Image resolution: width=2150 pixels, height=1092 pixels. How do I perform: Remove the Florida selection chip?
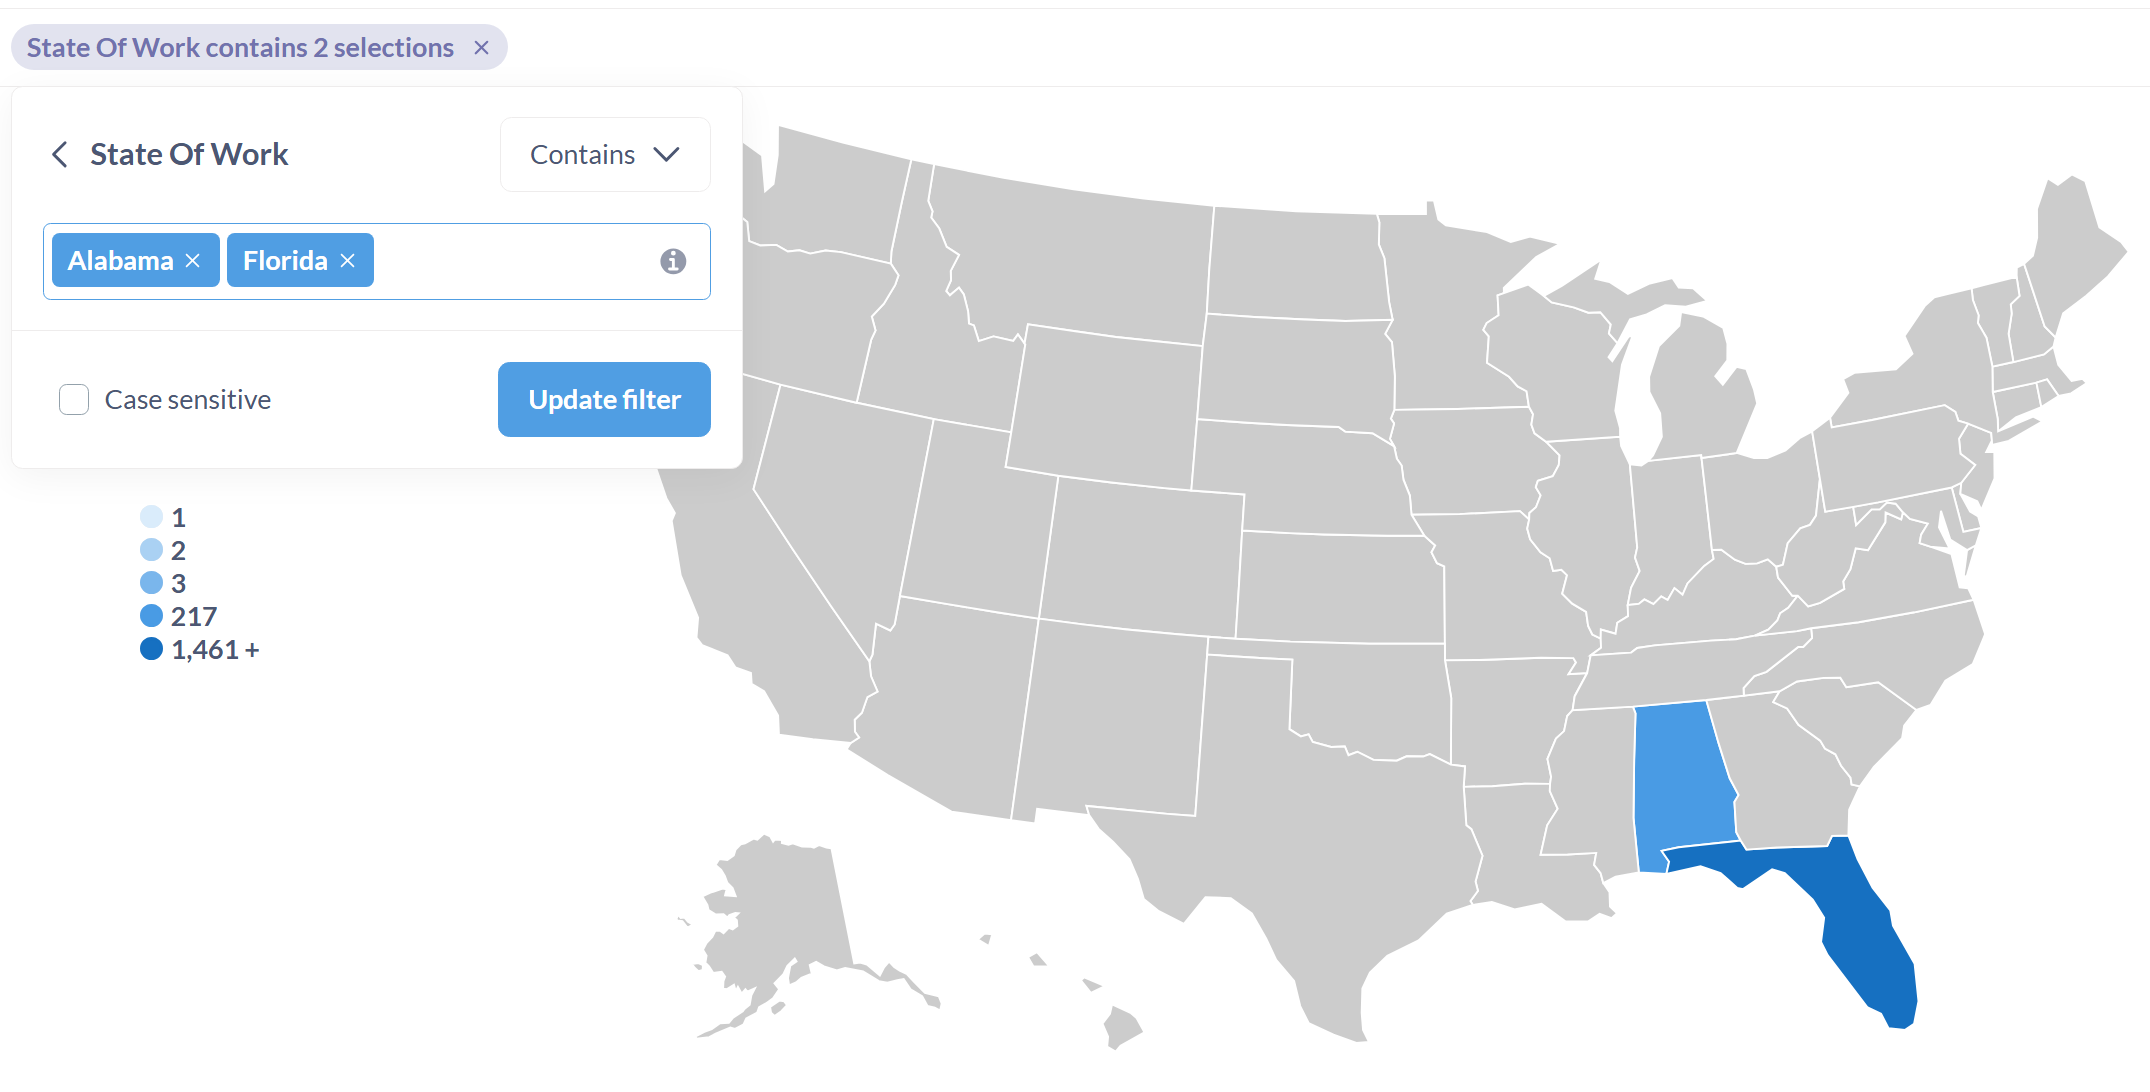click(x=347, y=260)
